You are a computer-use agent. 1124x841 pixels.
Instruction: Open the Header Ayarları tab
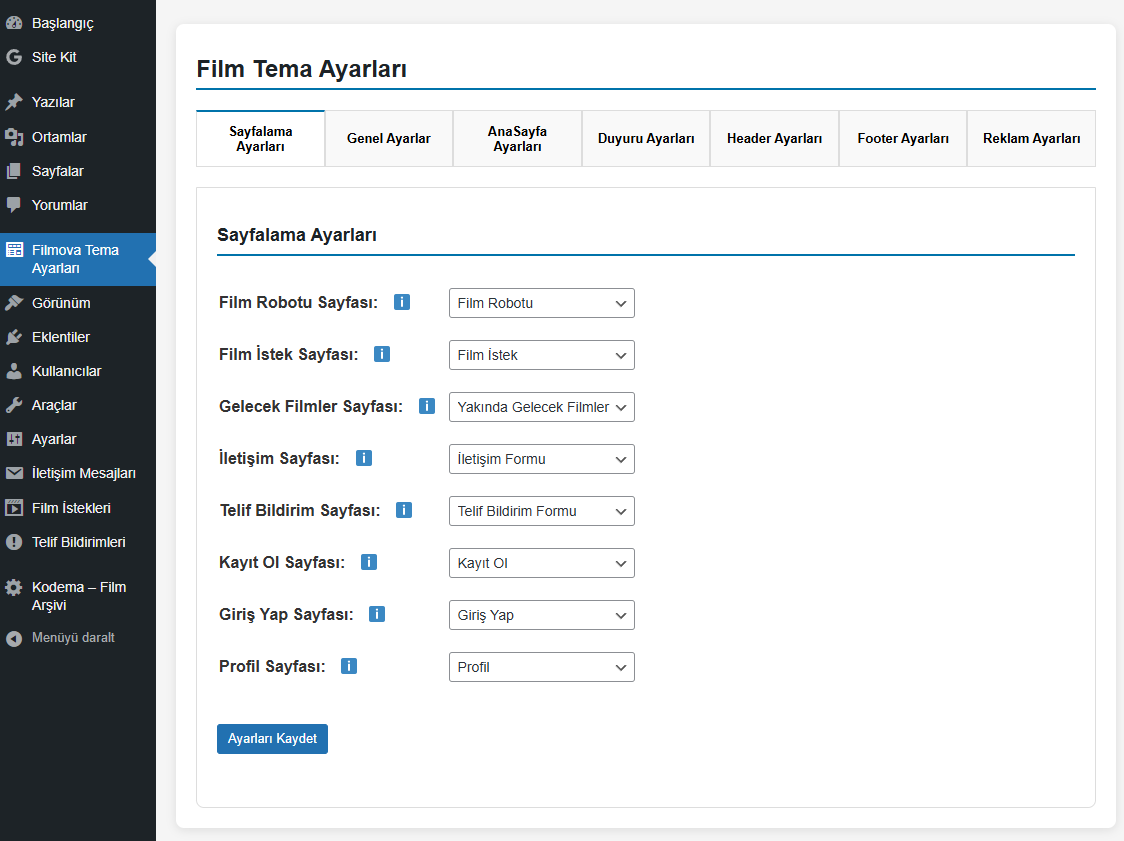point(774,139)
